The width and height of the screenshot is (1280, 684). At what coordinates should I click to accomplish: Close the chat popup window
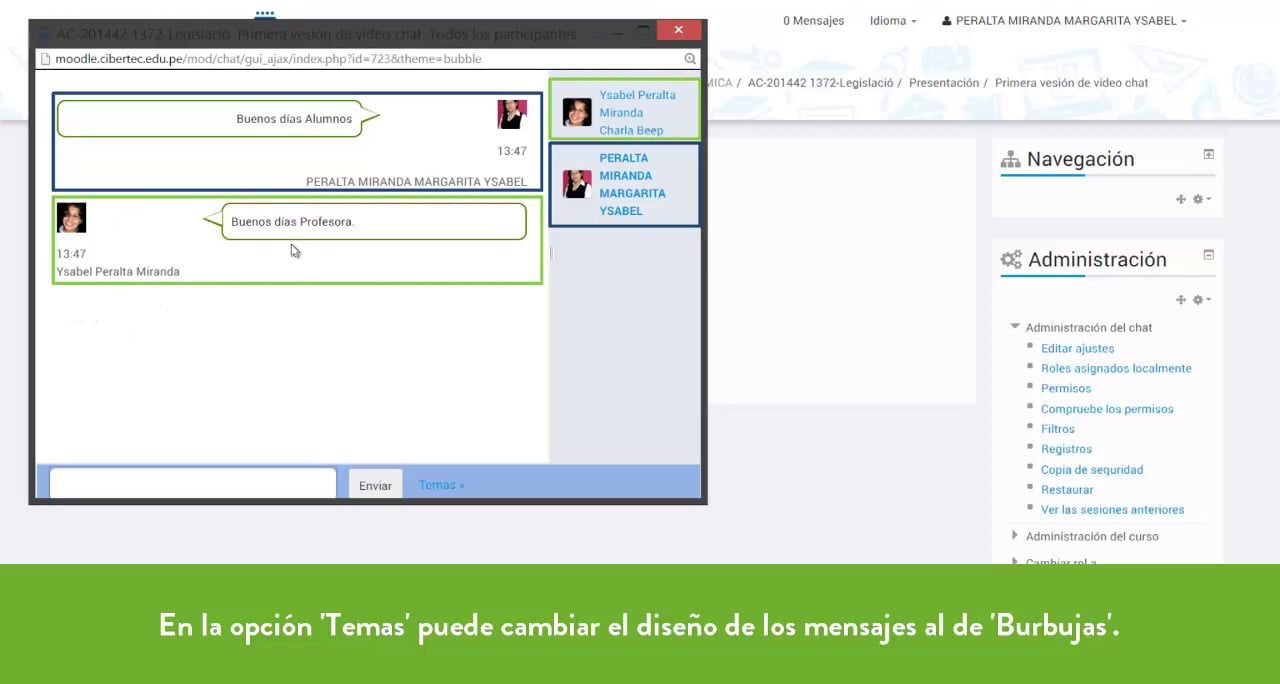pyautogui.click(x=679, y=30)
